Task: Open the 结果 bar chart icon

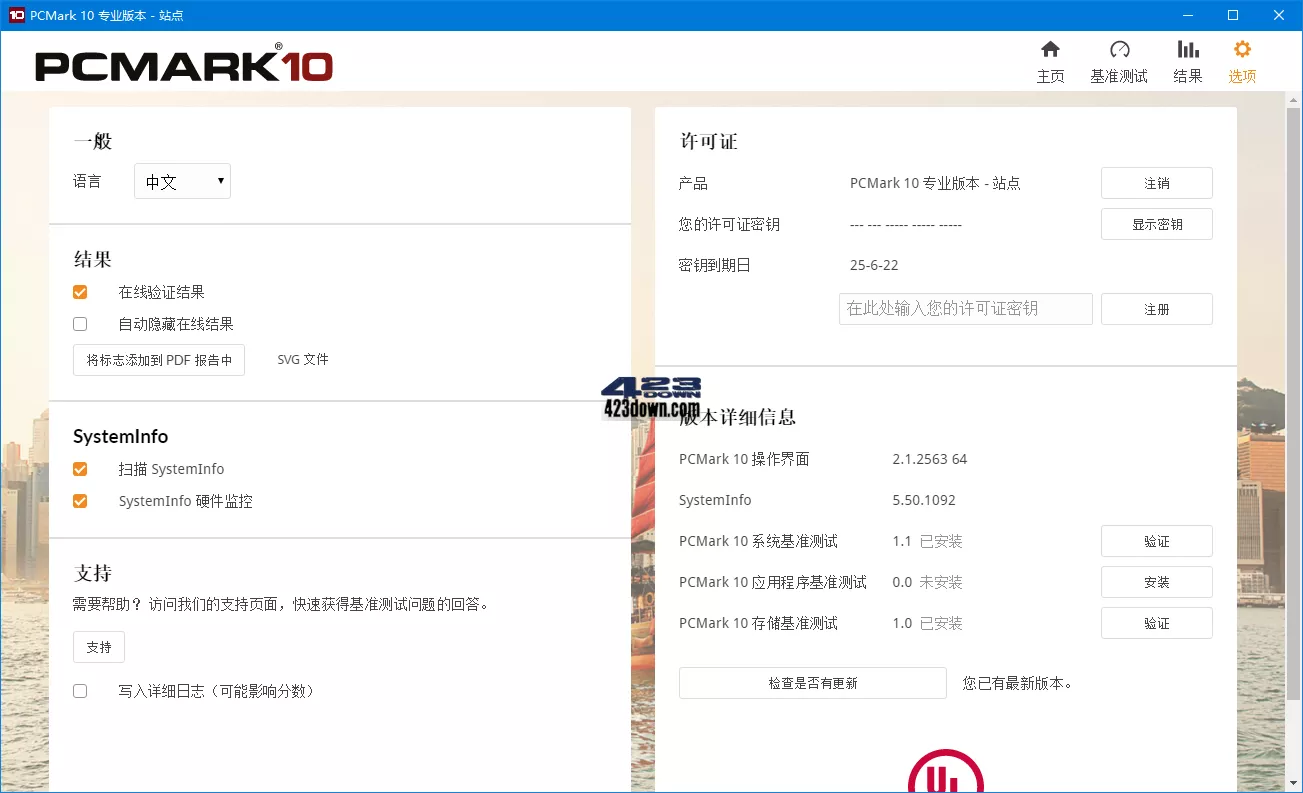Action: (1187, 60)
